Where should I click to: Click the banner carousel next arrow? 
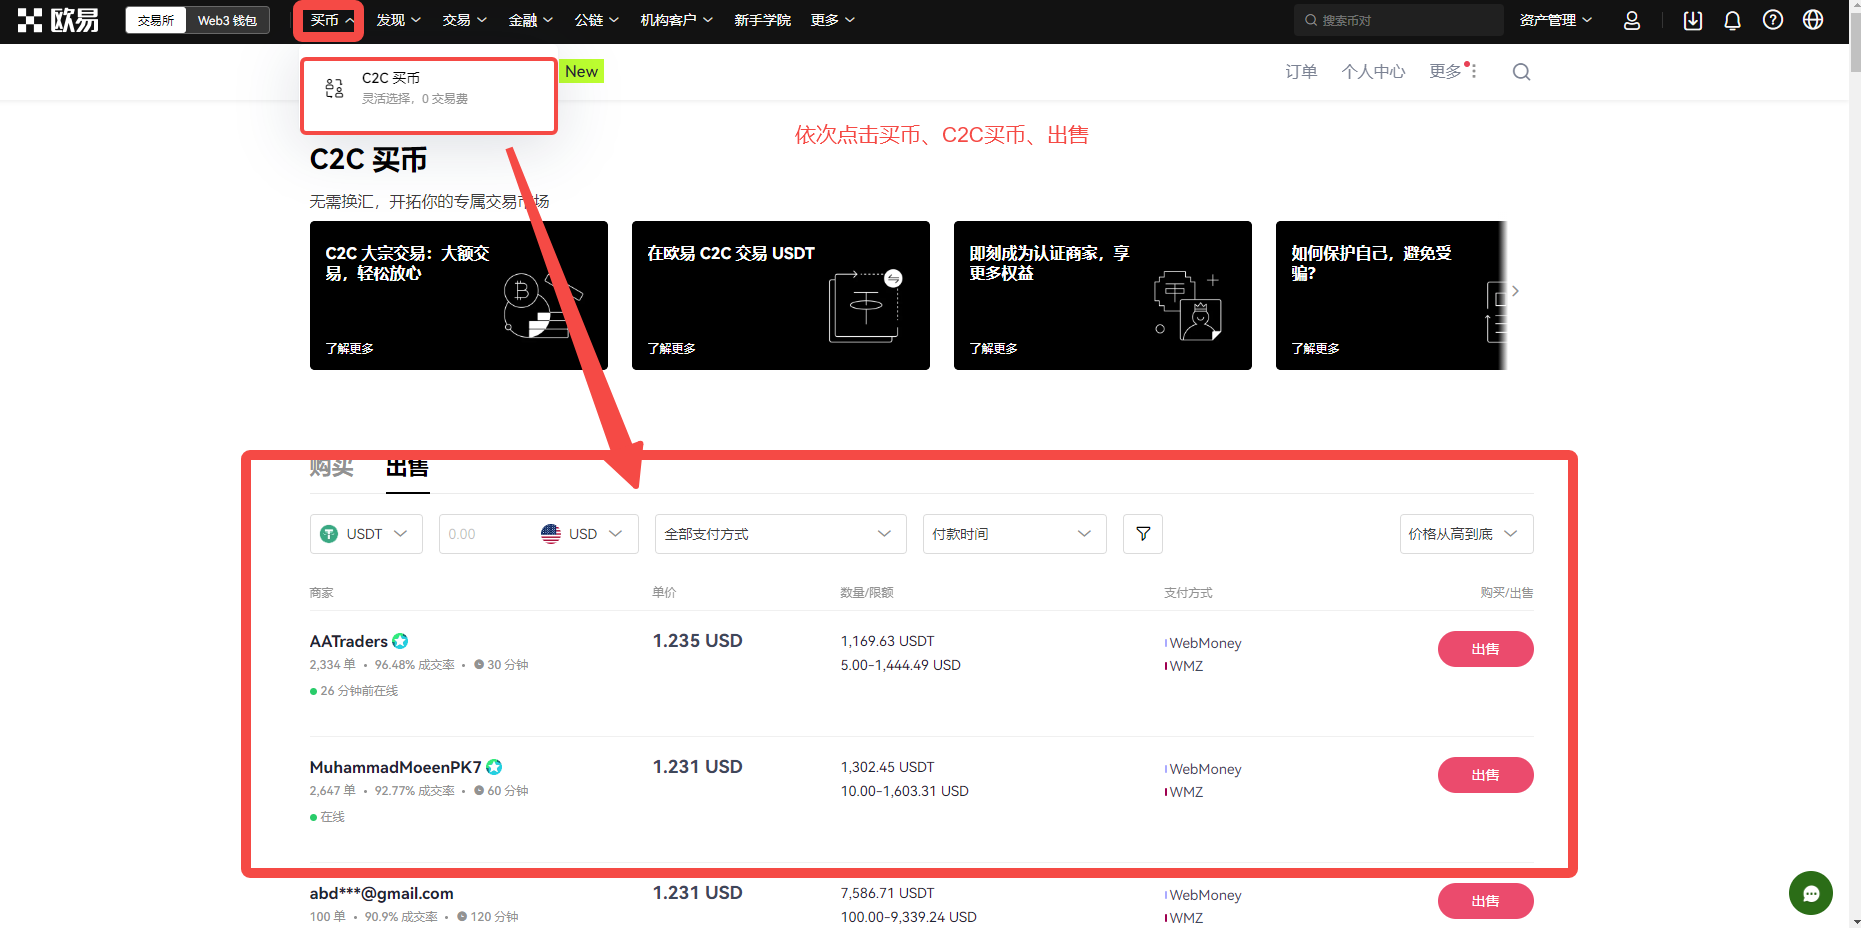(1516, 291)
